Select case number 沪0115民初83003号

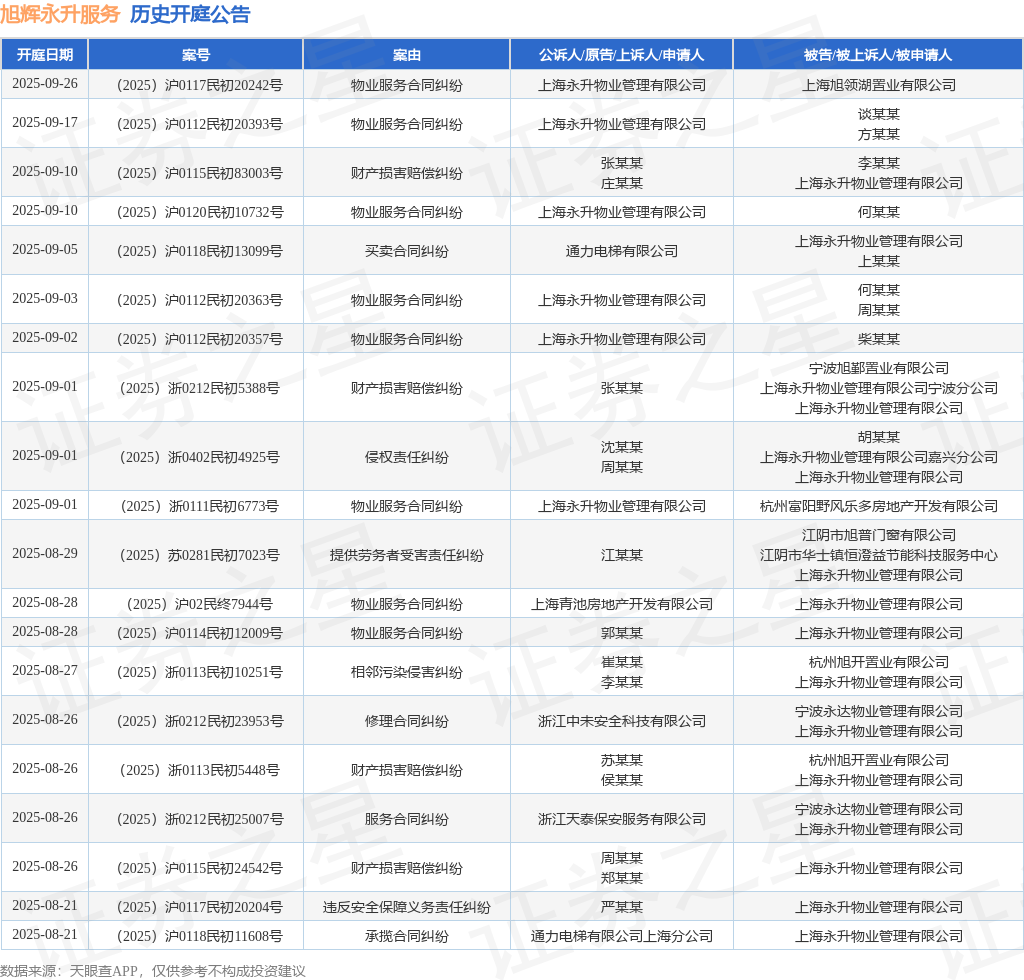tap(224, 173)
